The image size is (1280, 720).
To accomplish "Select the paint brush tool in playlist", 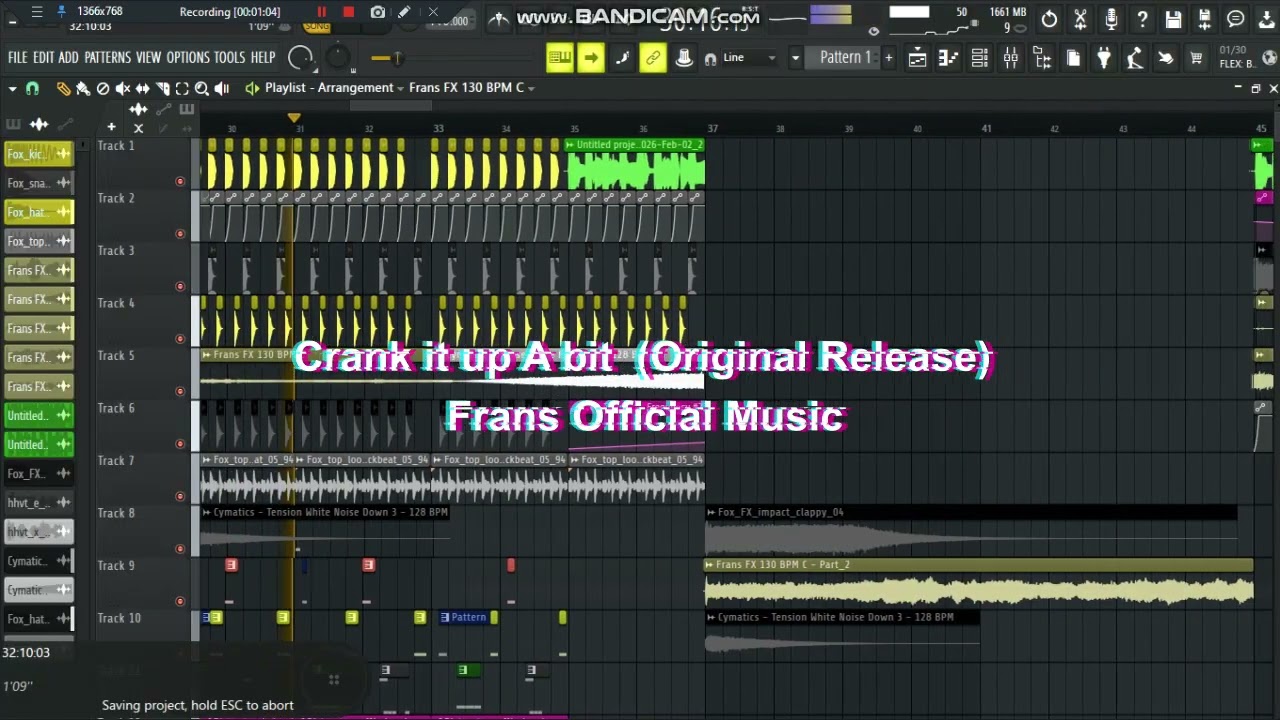I will coord(83,88).
